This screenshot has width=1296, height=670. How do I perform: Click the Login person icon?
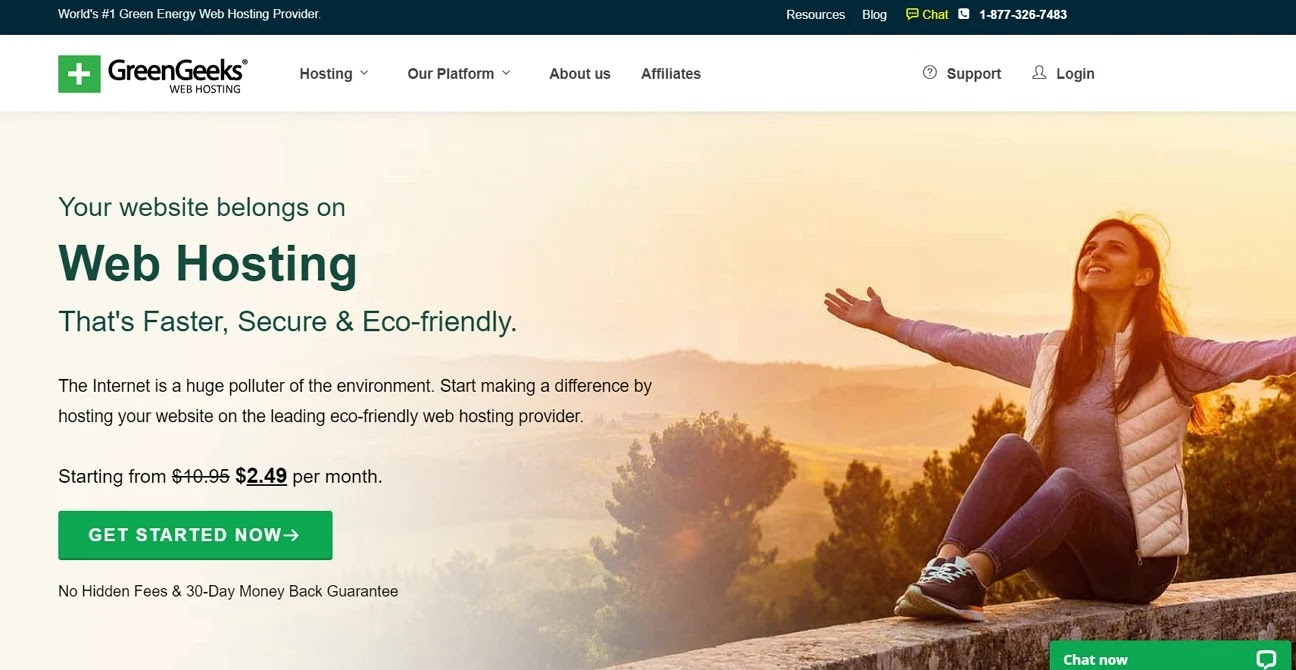coord(1039,72)
